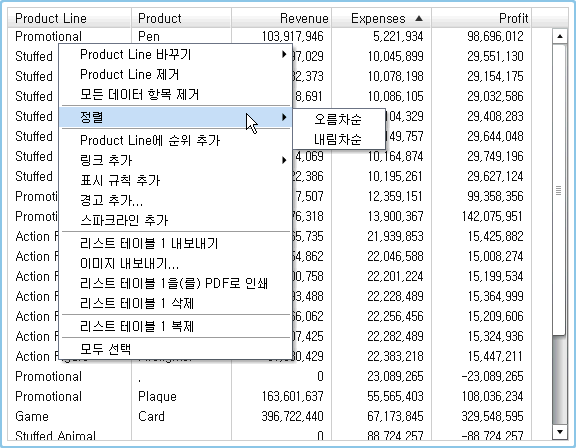Open the 링크 추가 submenu
The width and height of the screenshot is (576, 448).
176,160
